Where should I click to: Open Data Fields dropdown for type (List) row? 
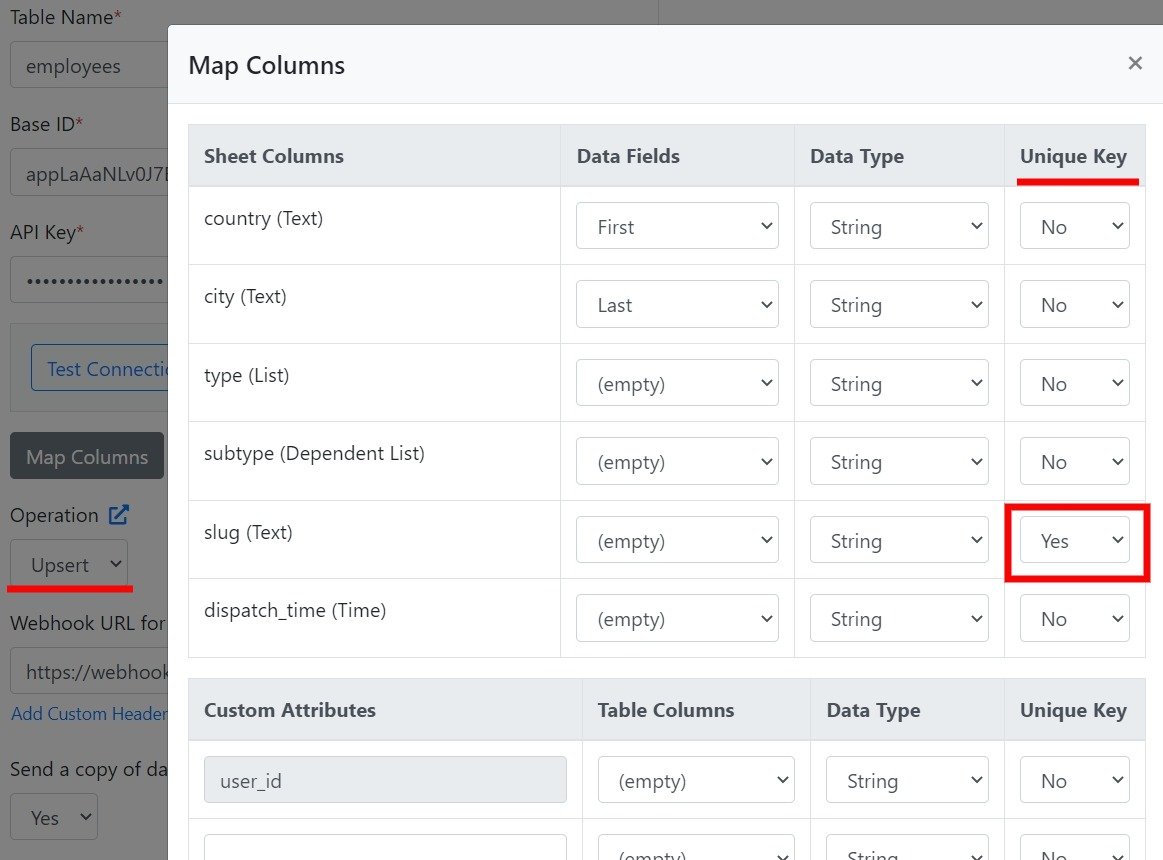coord(677,383)
